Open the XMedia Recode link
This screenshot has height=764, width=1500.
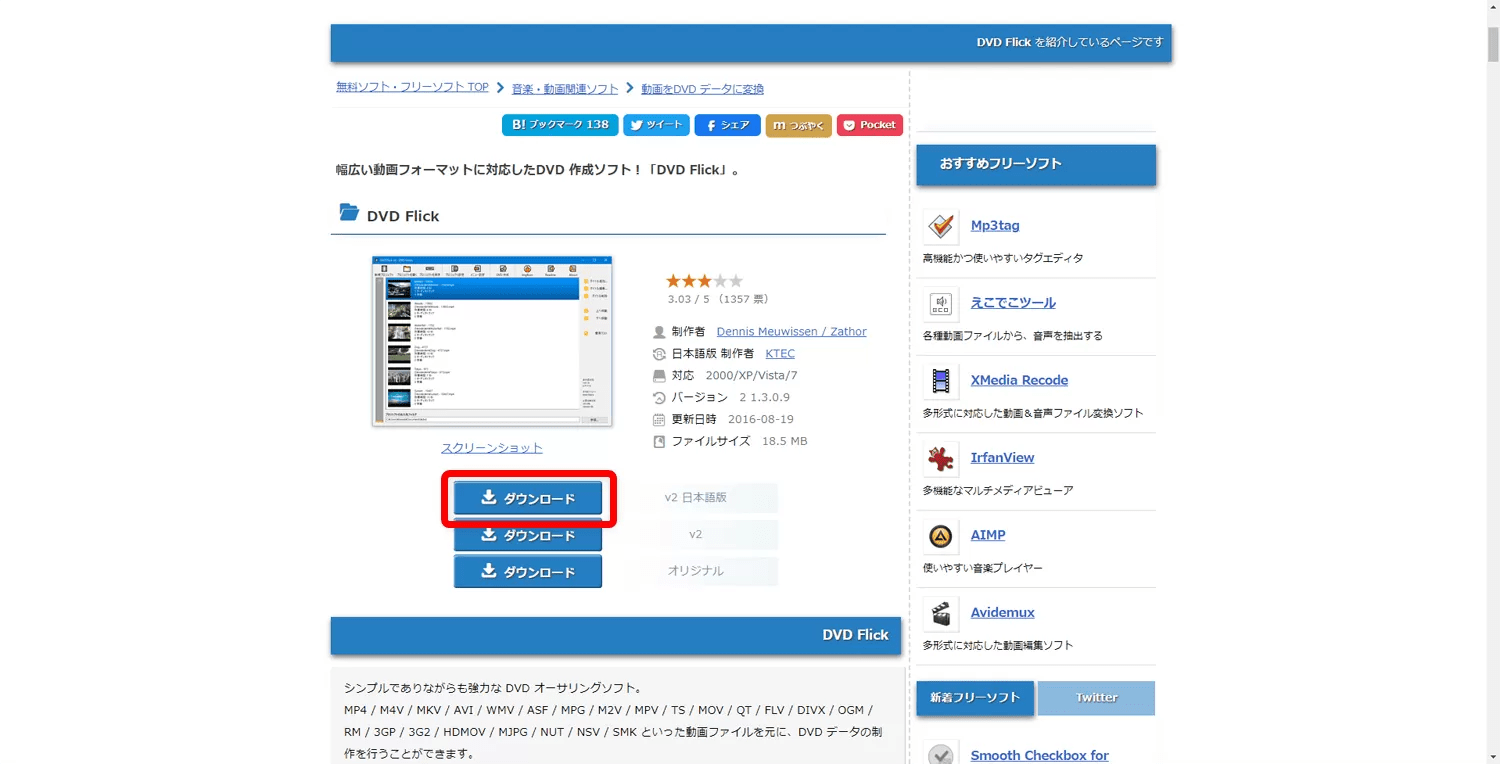click(x=1019, y=380)
